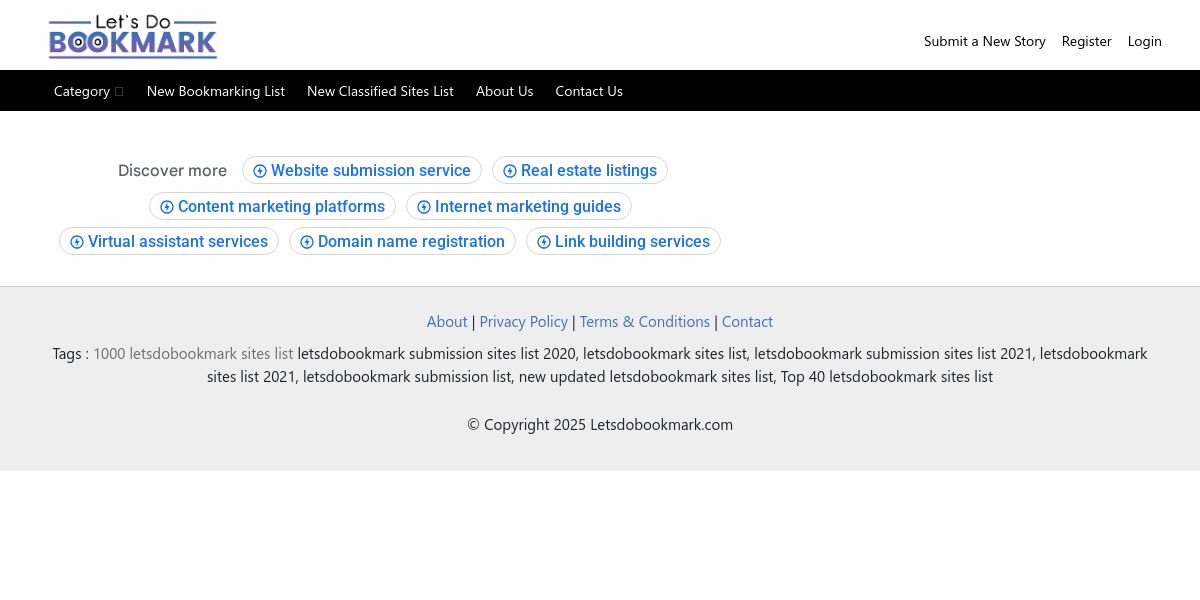Click arrow icon beside Content marketing platforms
The width and height of the screenshot is (1200, 600).
167,207
